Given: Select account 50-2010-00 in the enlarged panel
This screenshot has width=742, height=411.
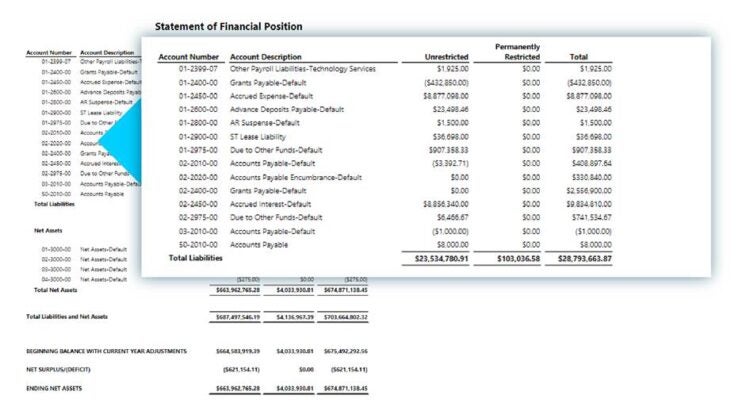Looking at the screenshot, I should (x=198, y=245).
